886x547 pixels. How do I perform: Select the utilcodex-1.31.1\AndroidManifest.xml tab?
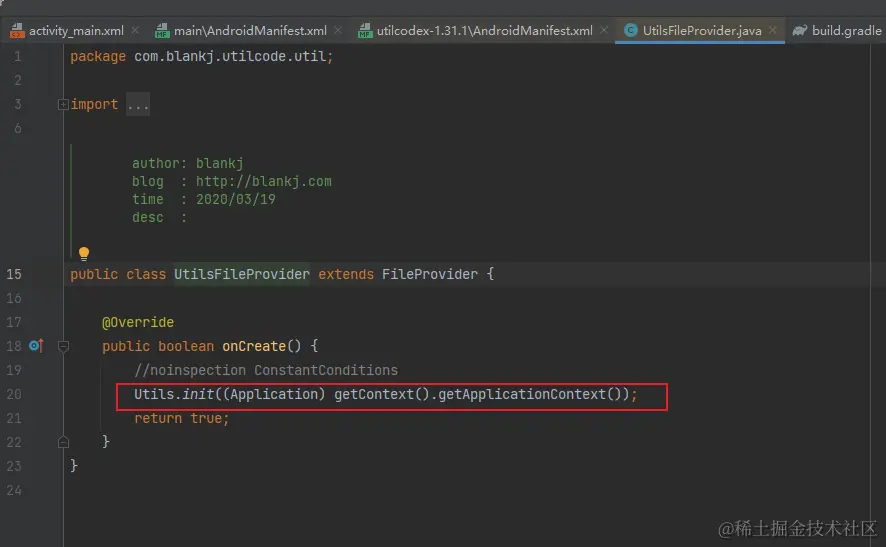point(484,31)
